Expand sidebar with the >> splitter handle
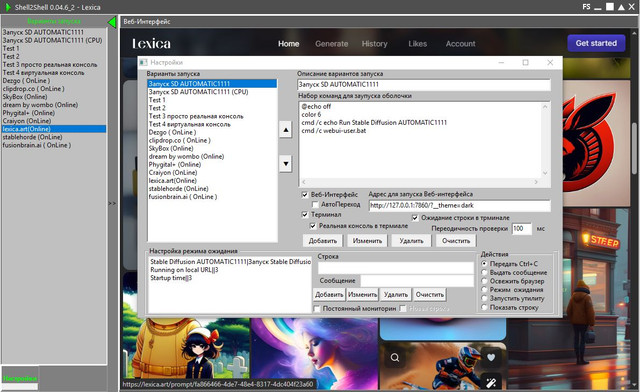Viewport: 640px width, 392px height. point(112,203)
